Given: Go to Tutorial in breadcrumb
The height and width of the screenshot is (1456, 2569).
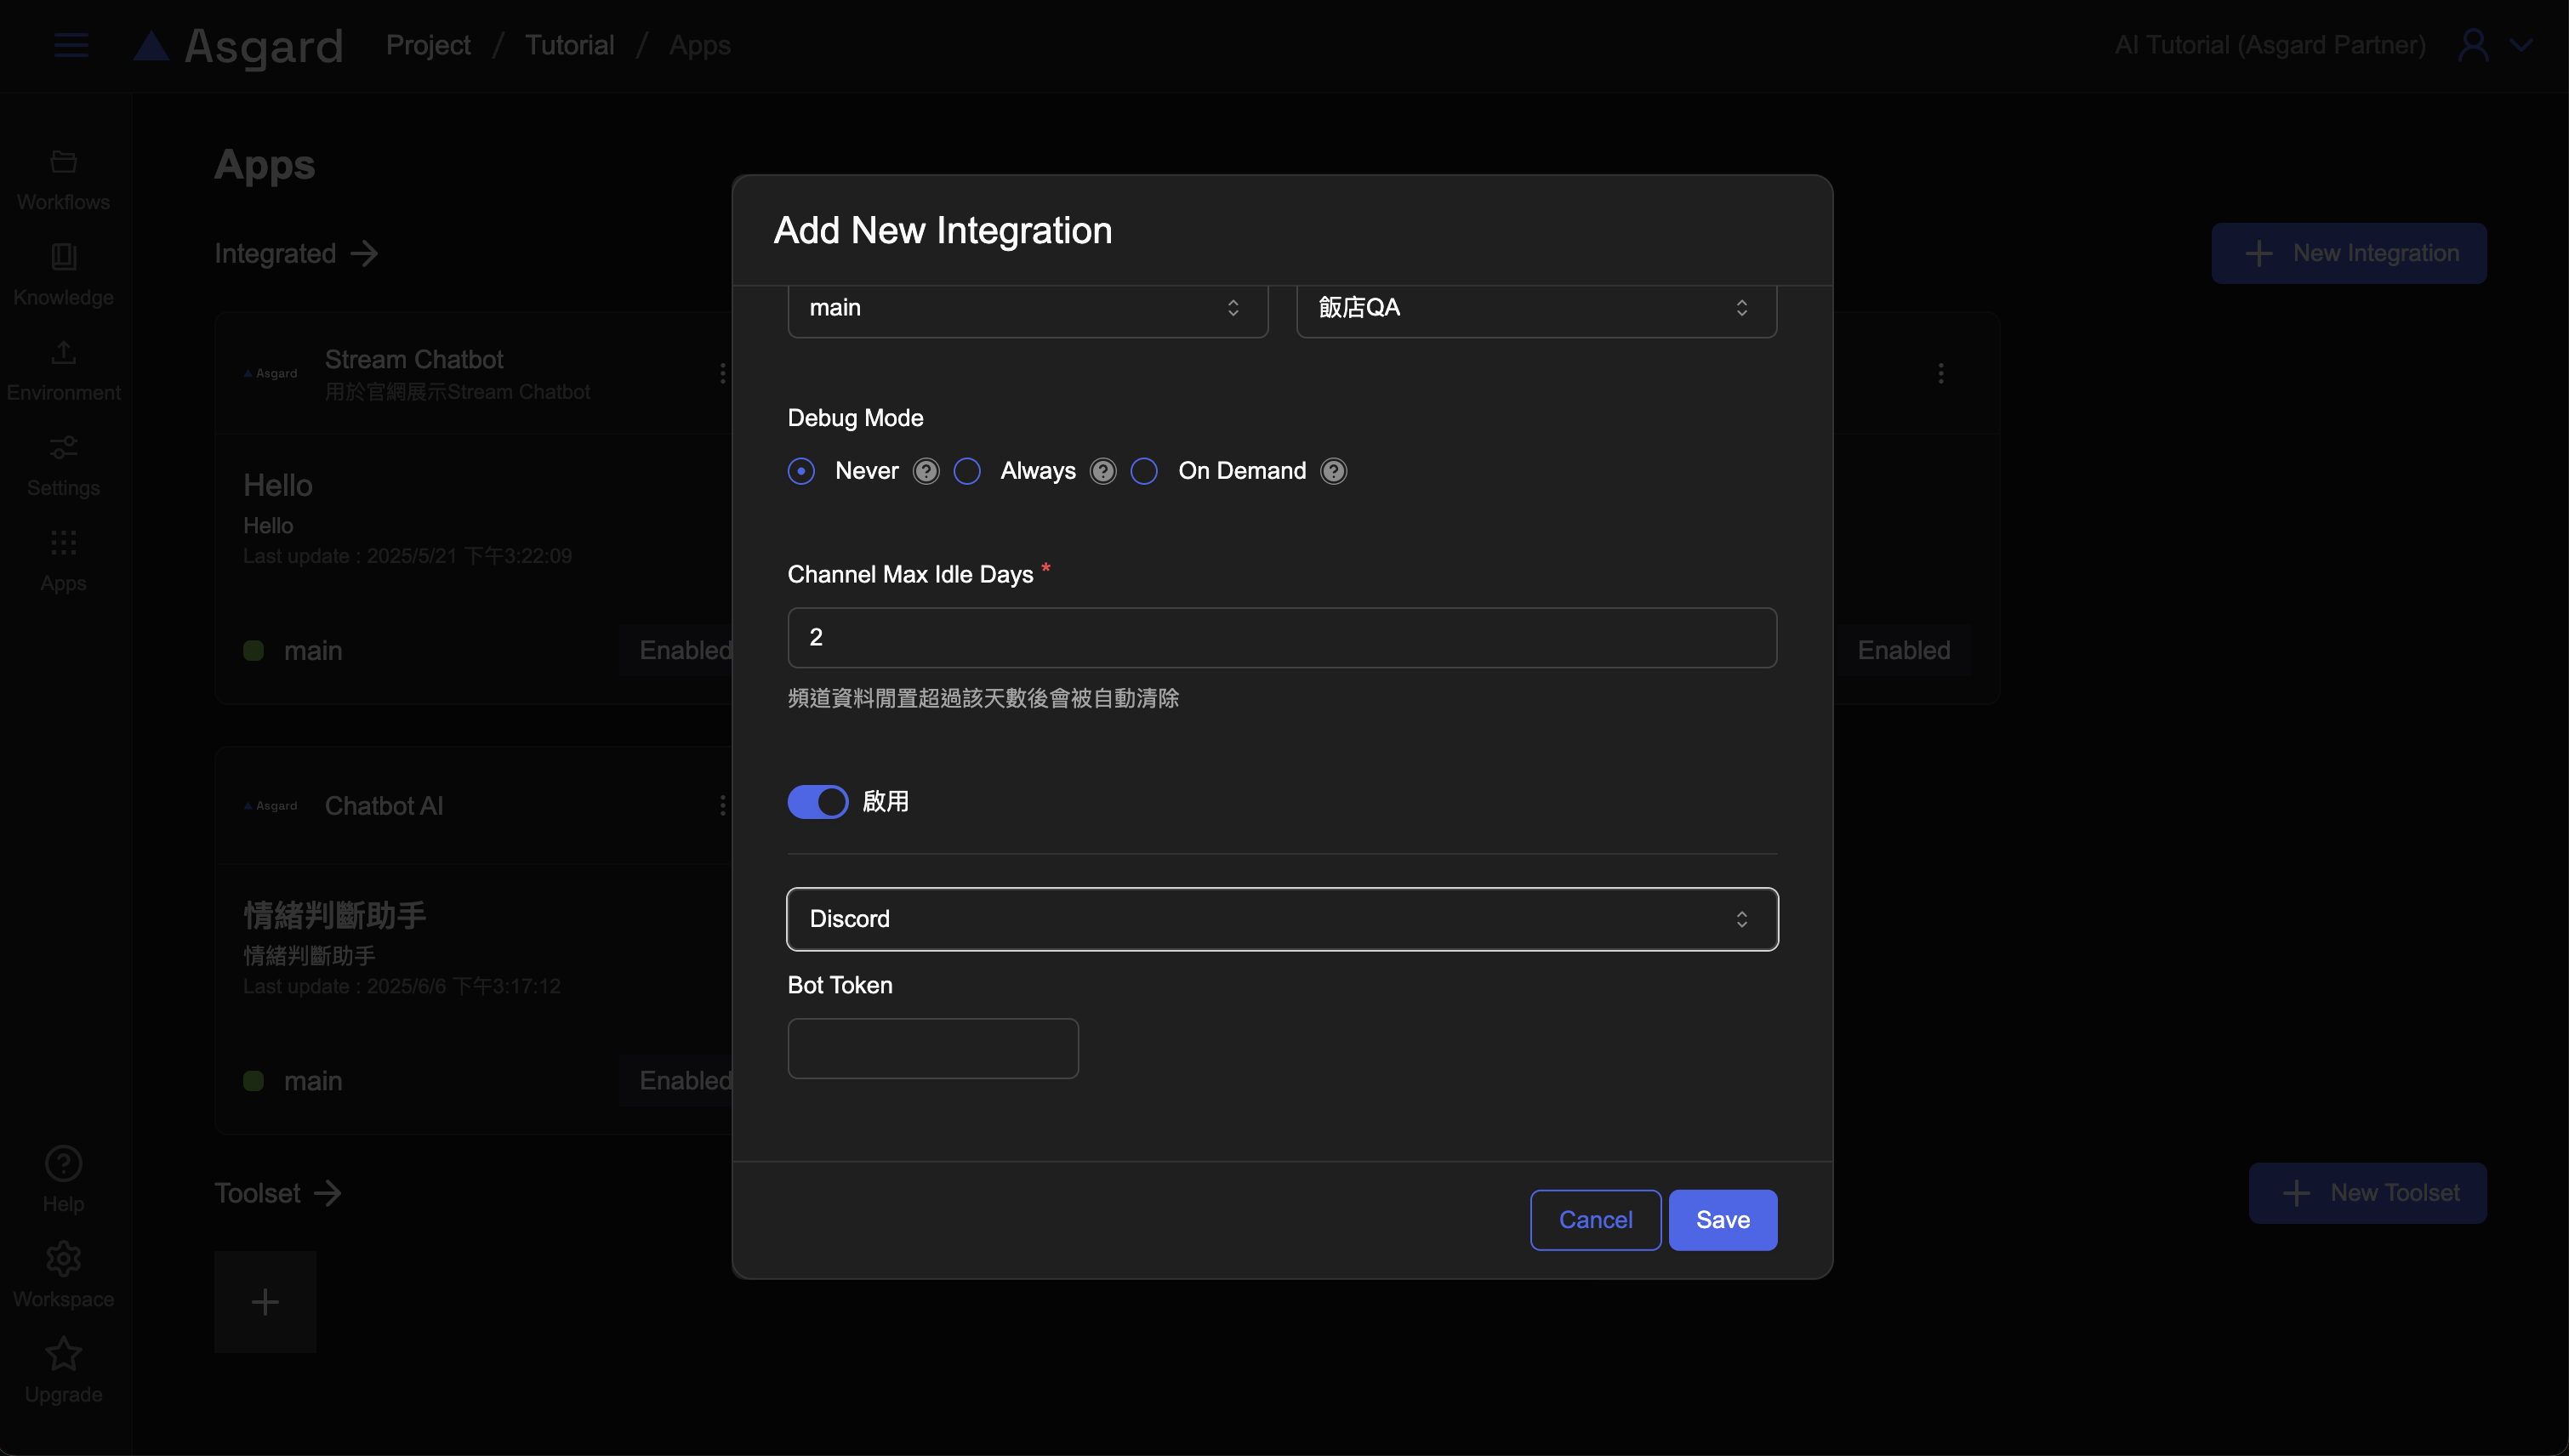Looking at the screenshot, I should click(x=569, y=45).
